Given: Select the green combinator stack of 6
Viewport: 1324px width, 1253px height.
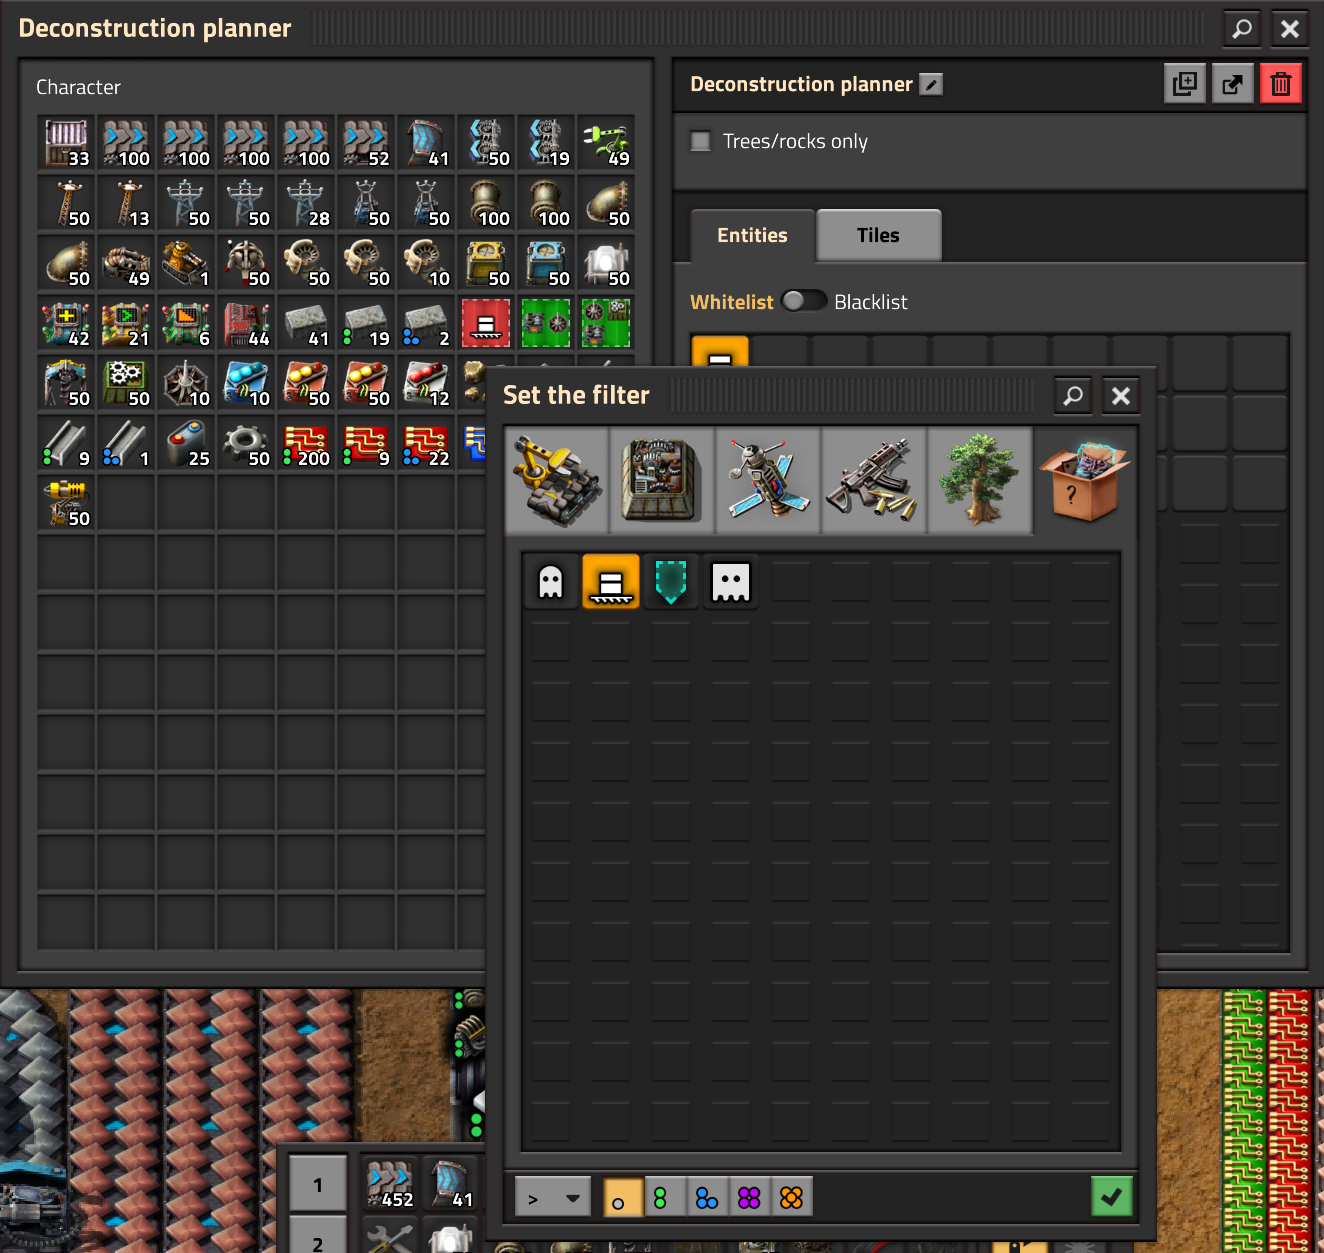Looking at the screenshot, I should (187, 323).
